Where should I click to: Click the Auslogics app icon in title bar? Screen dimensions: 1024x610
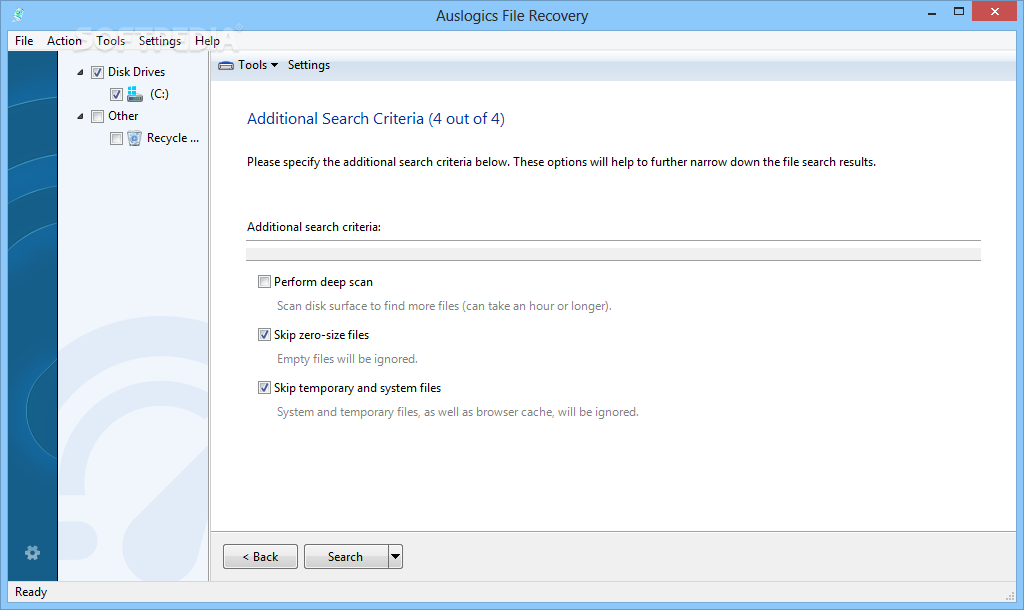click(18, 14)
